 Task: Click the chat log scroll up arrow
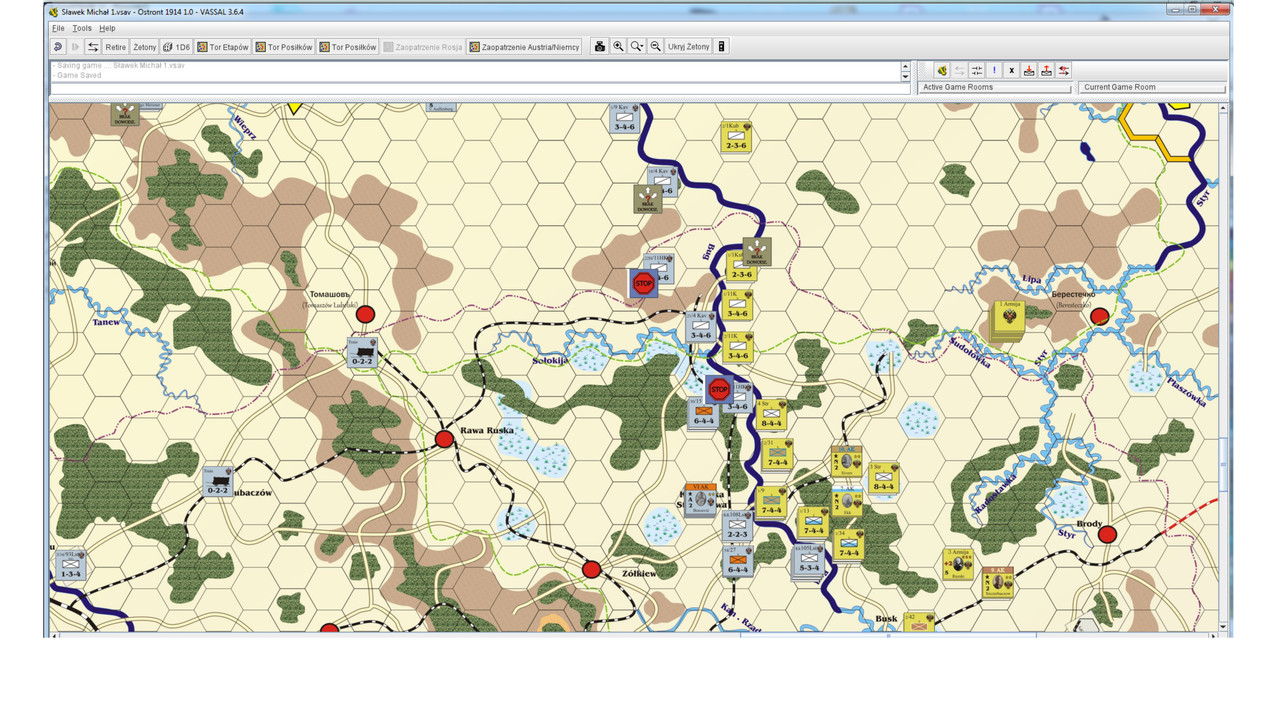pos(906,65)
